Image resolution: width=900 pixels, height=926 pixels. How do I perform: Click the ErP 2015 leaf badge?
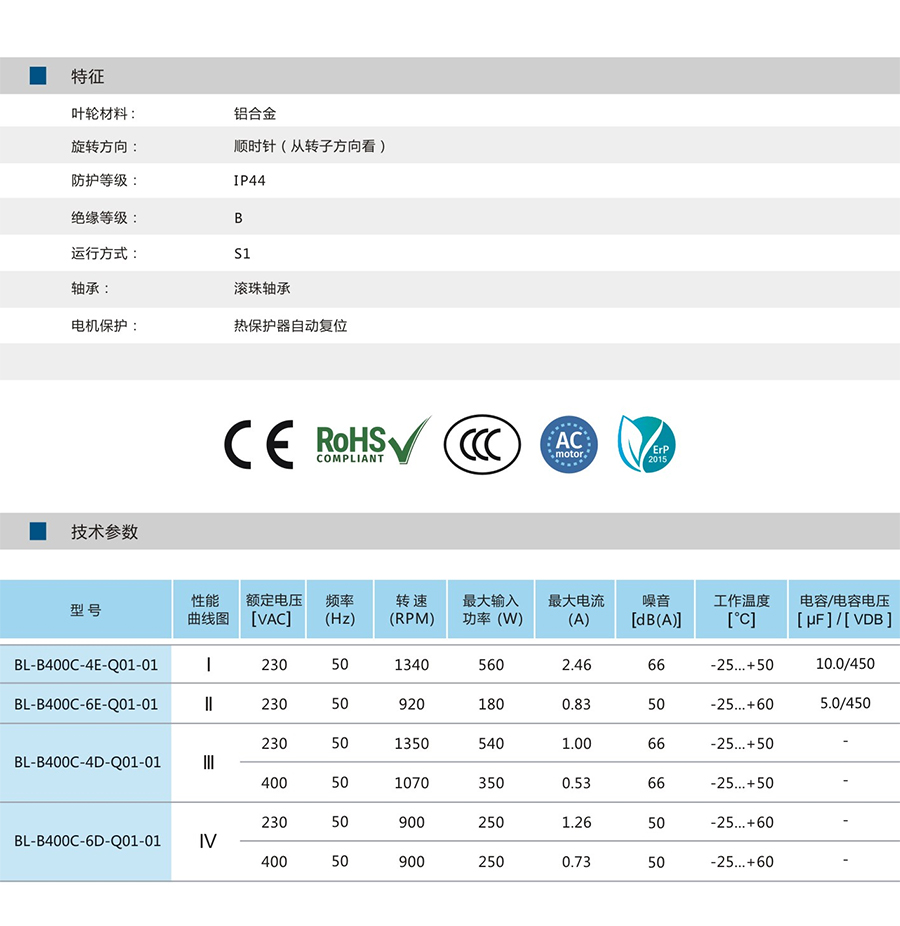647,444
